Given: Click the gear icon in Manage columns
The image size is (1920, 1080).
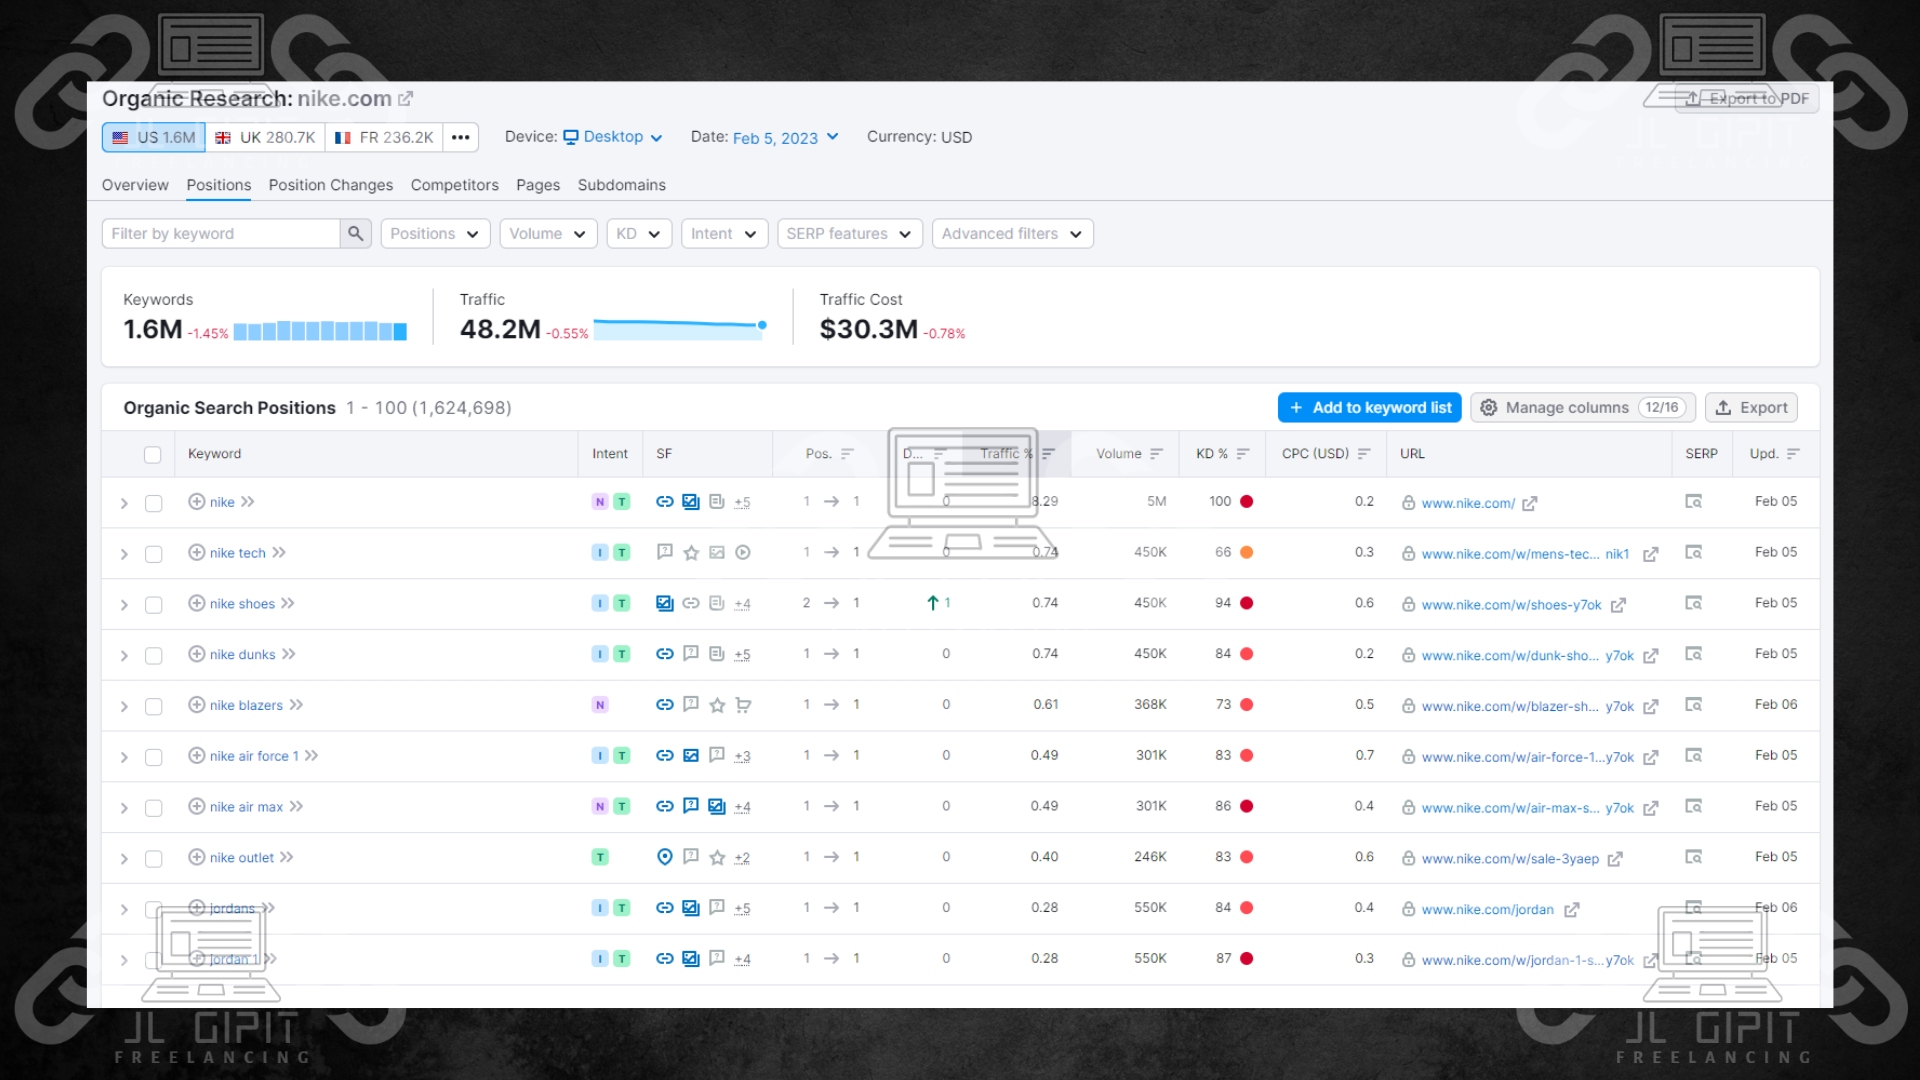Looking at the screenshot, I should (1488, 408).
